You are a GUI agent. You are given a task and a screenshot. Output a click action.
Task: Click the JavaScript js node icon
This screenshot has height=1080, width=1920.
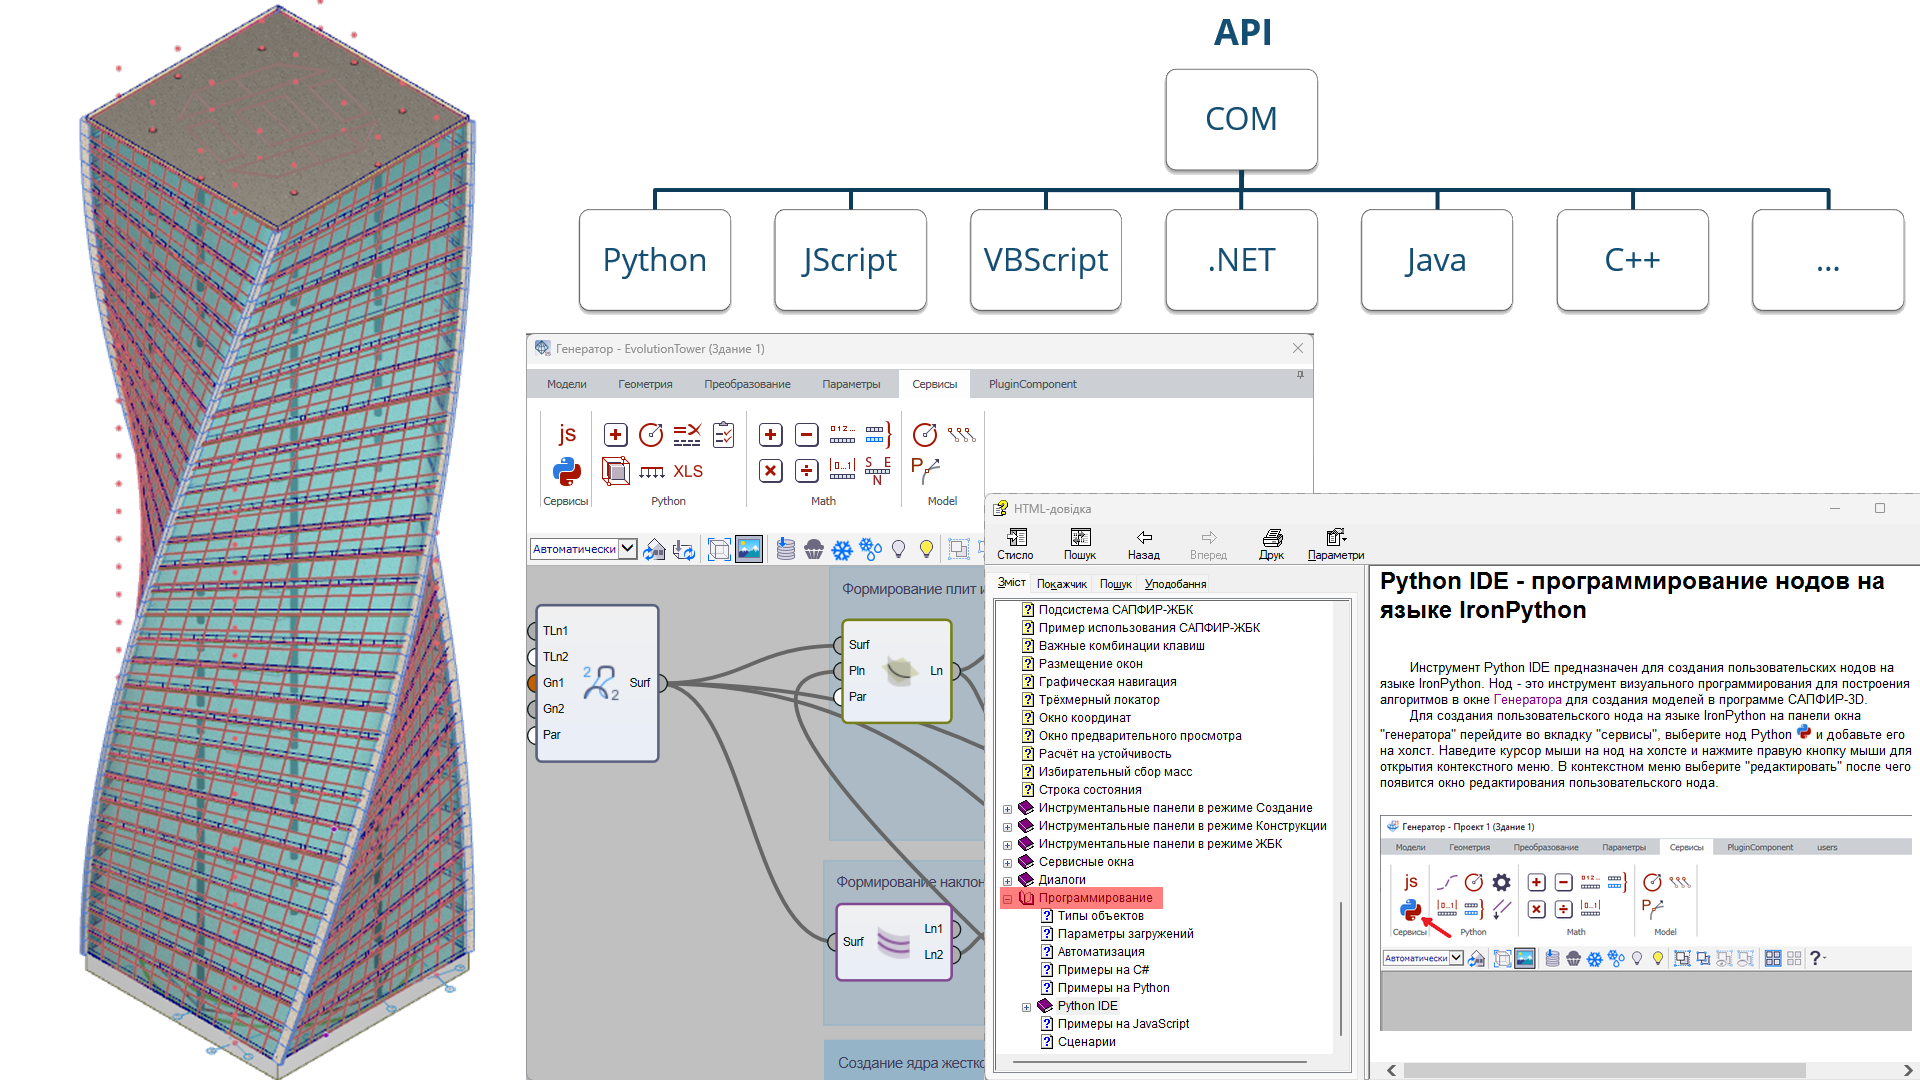[x=567, y=434]
